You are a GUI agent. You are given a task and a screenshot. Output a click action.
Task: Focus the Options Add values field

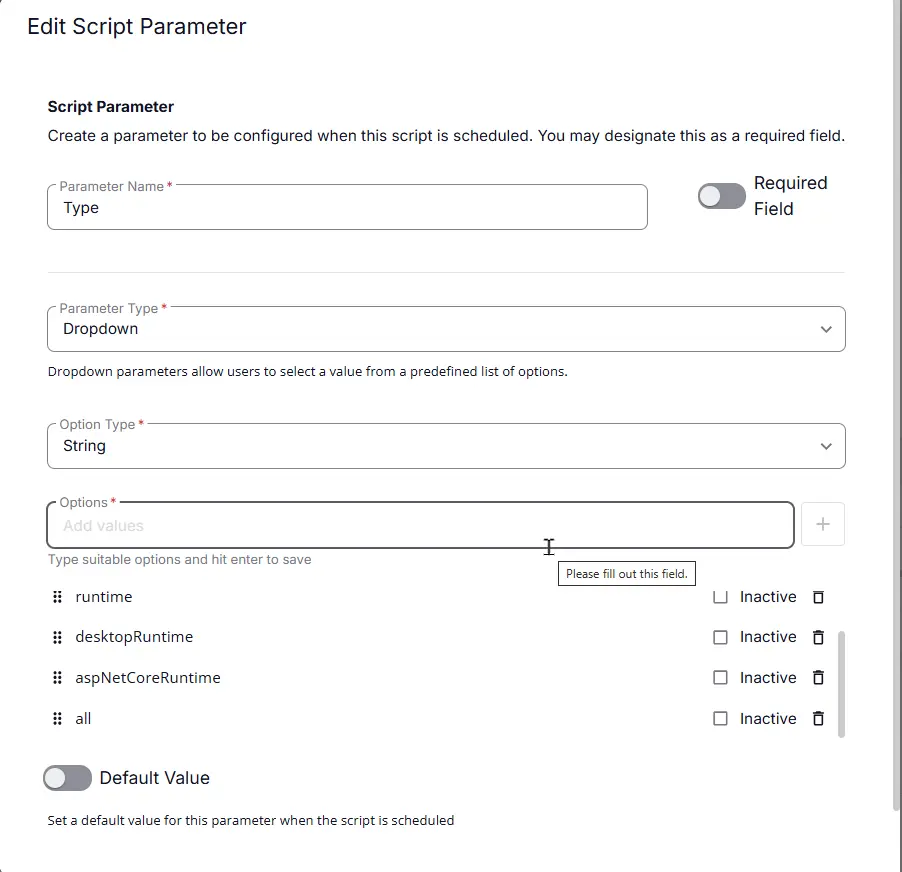(x=421, y=525)
